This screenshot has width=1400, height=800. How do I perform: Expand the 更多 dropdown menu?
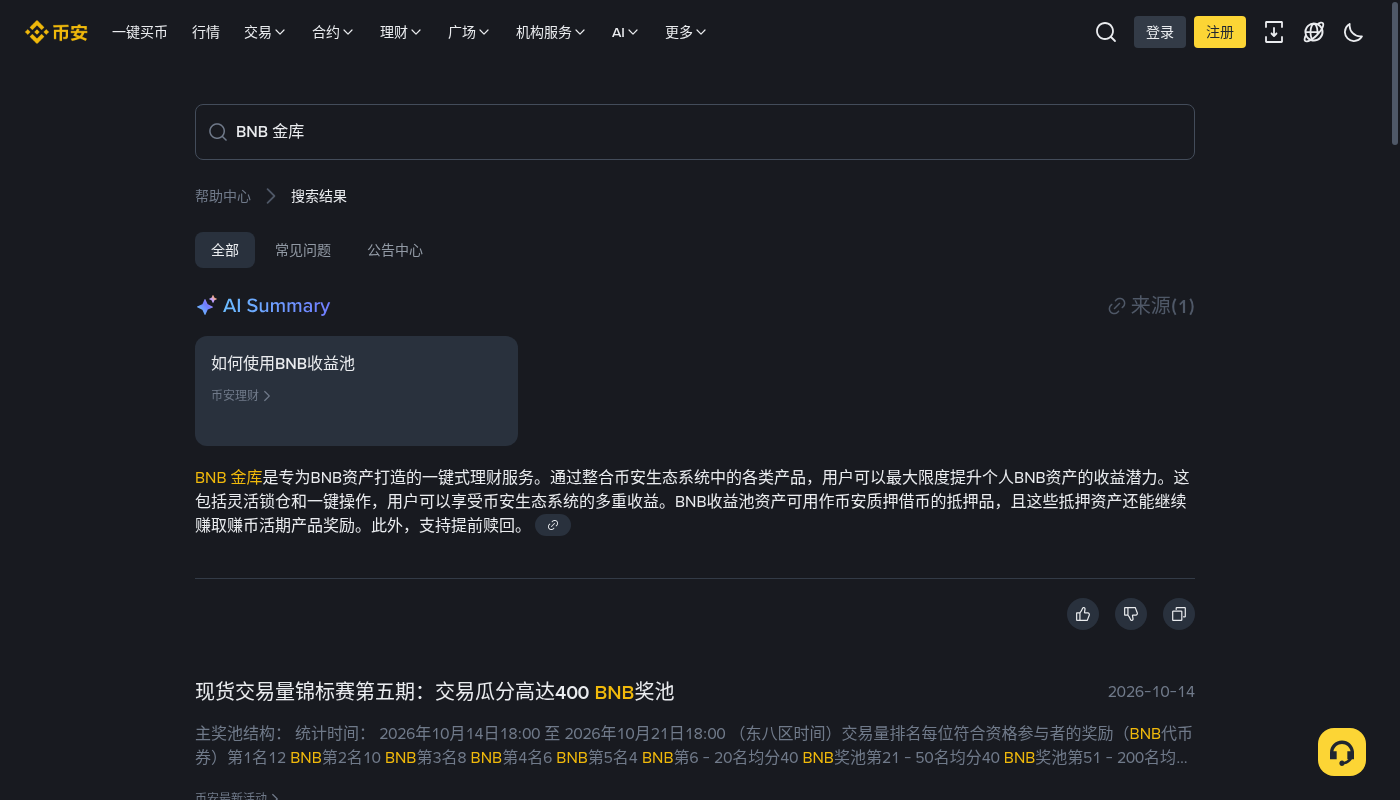coord(686,32)
